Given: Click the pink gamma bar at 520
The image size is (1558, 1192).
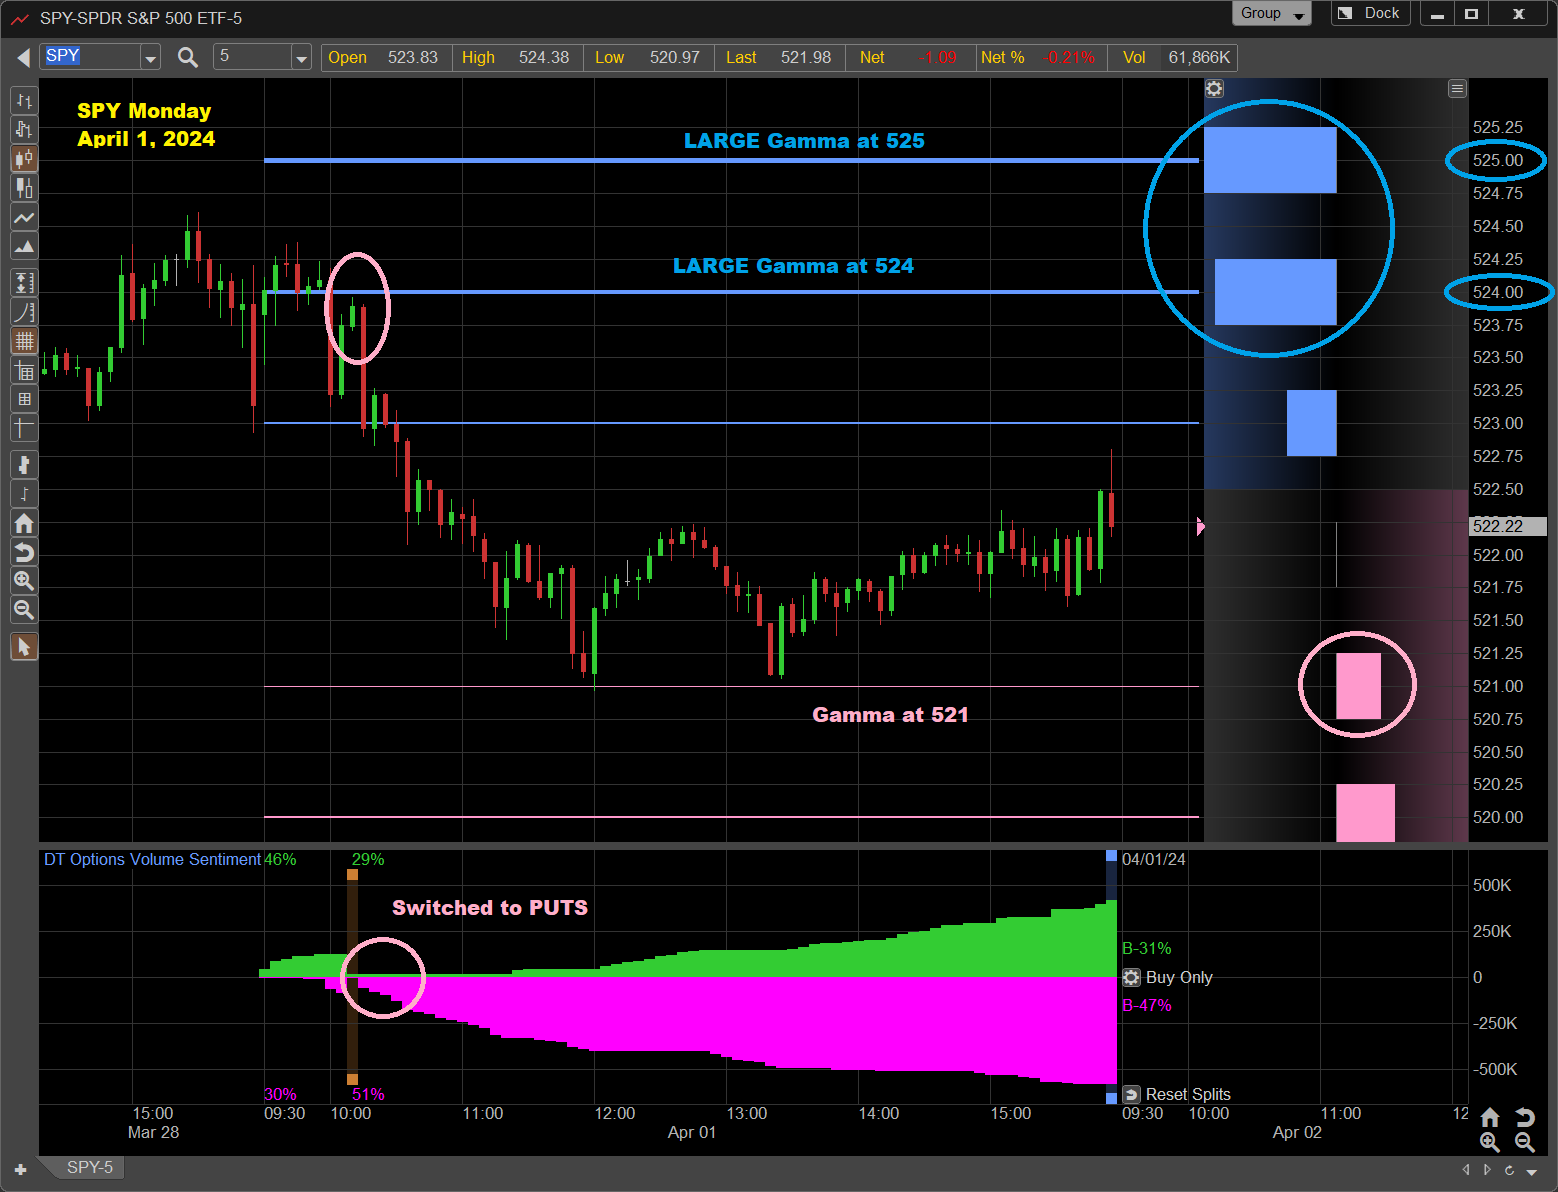Looking at the screenshot, I should coord(1365,813).
